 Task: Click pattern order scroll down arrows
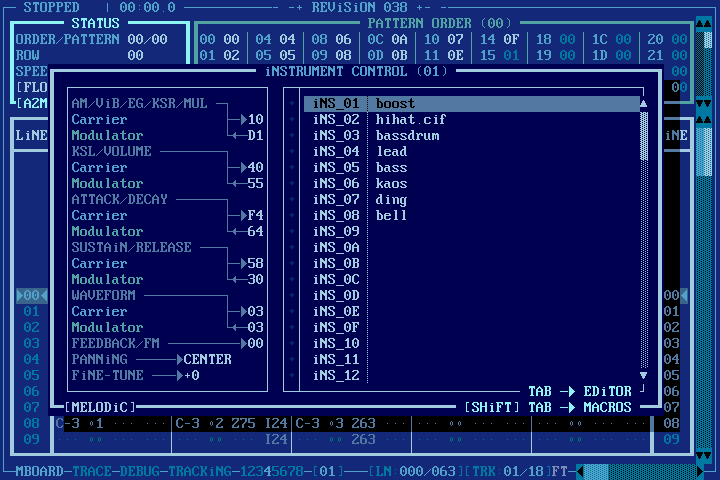pyautogui.click(x=703, y=104)
